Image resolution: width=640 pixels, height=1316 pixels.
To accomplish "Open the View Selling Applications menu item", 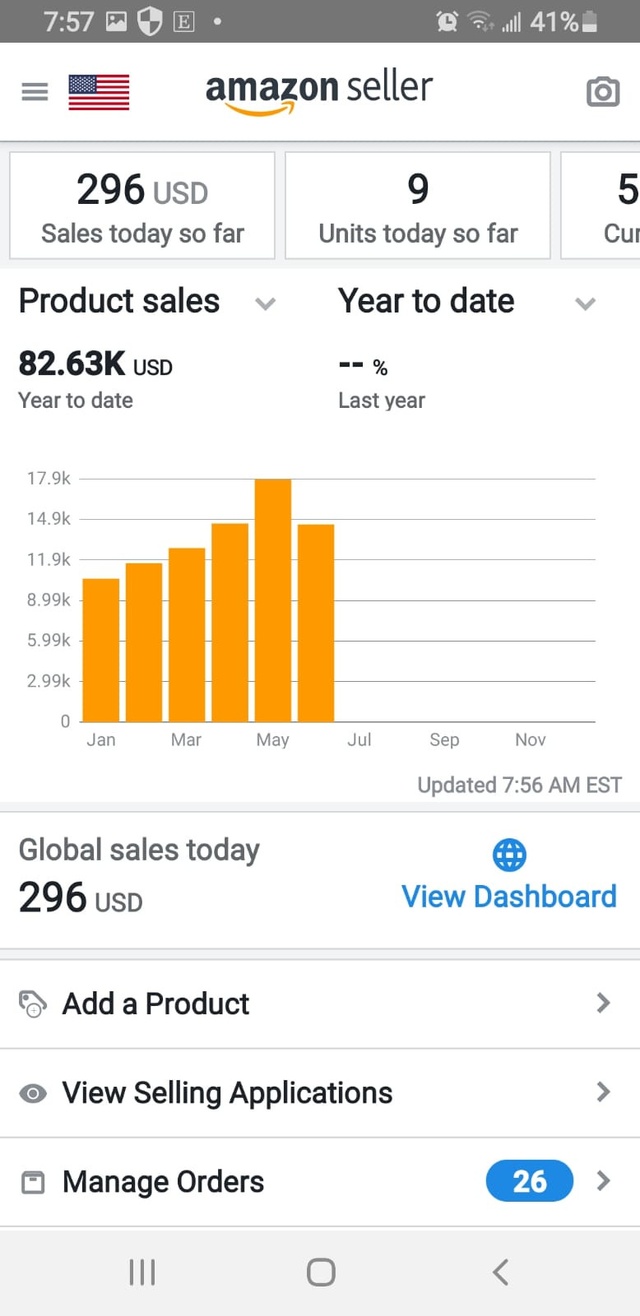I will pyautogui.click(x=227, y=1093).
